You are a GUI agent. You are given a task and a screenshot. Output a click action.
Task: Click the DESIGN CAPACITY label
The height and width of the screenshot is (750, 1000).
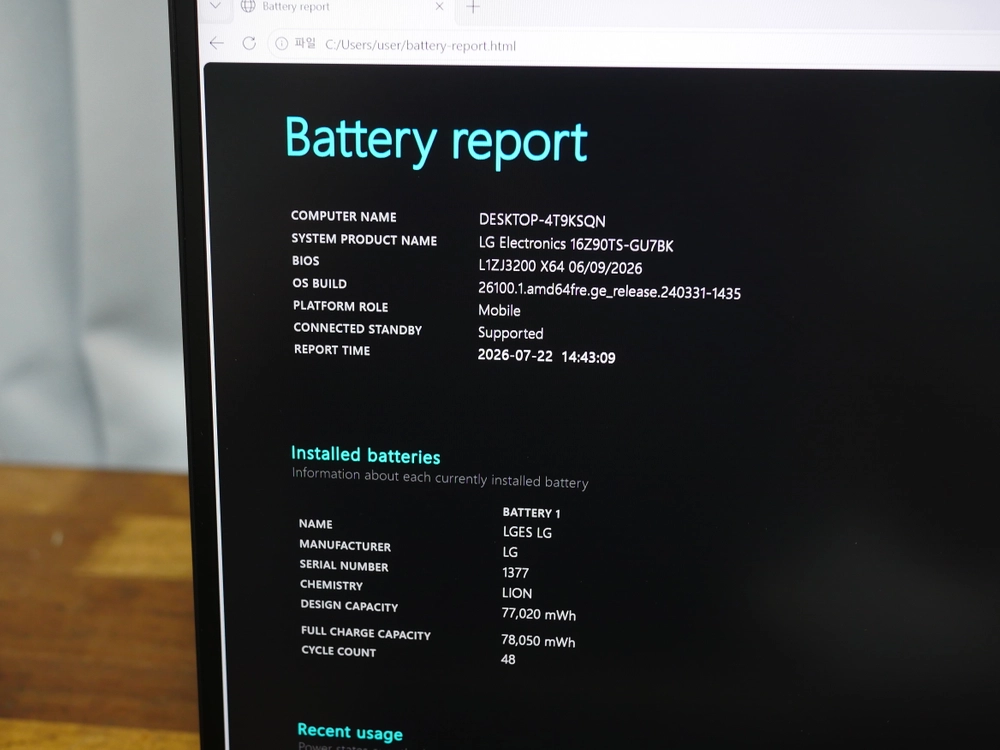[349, 605]
